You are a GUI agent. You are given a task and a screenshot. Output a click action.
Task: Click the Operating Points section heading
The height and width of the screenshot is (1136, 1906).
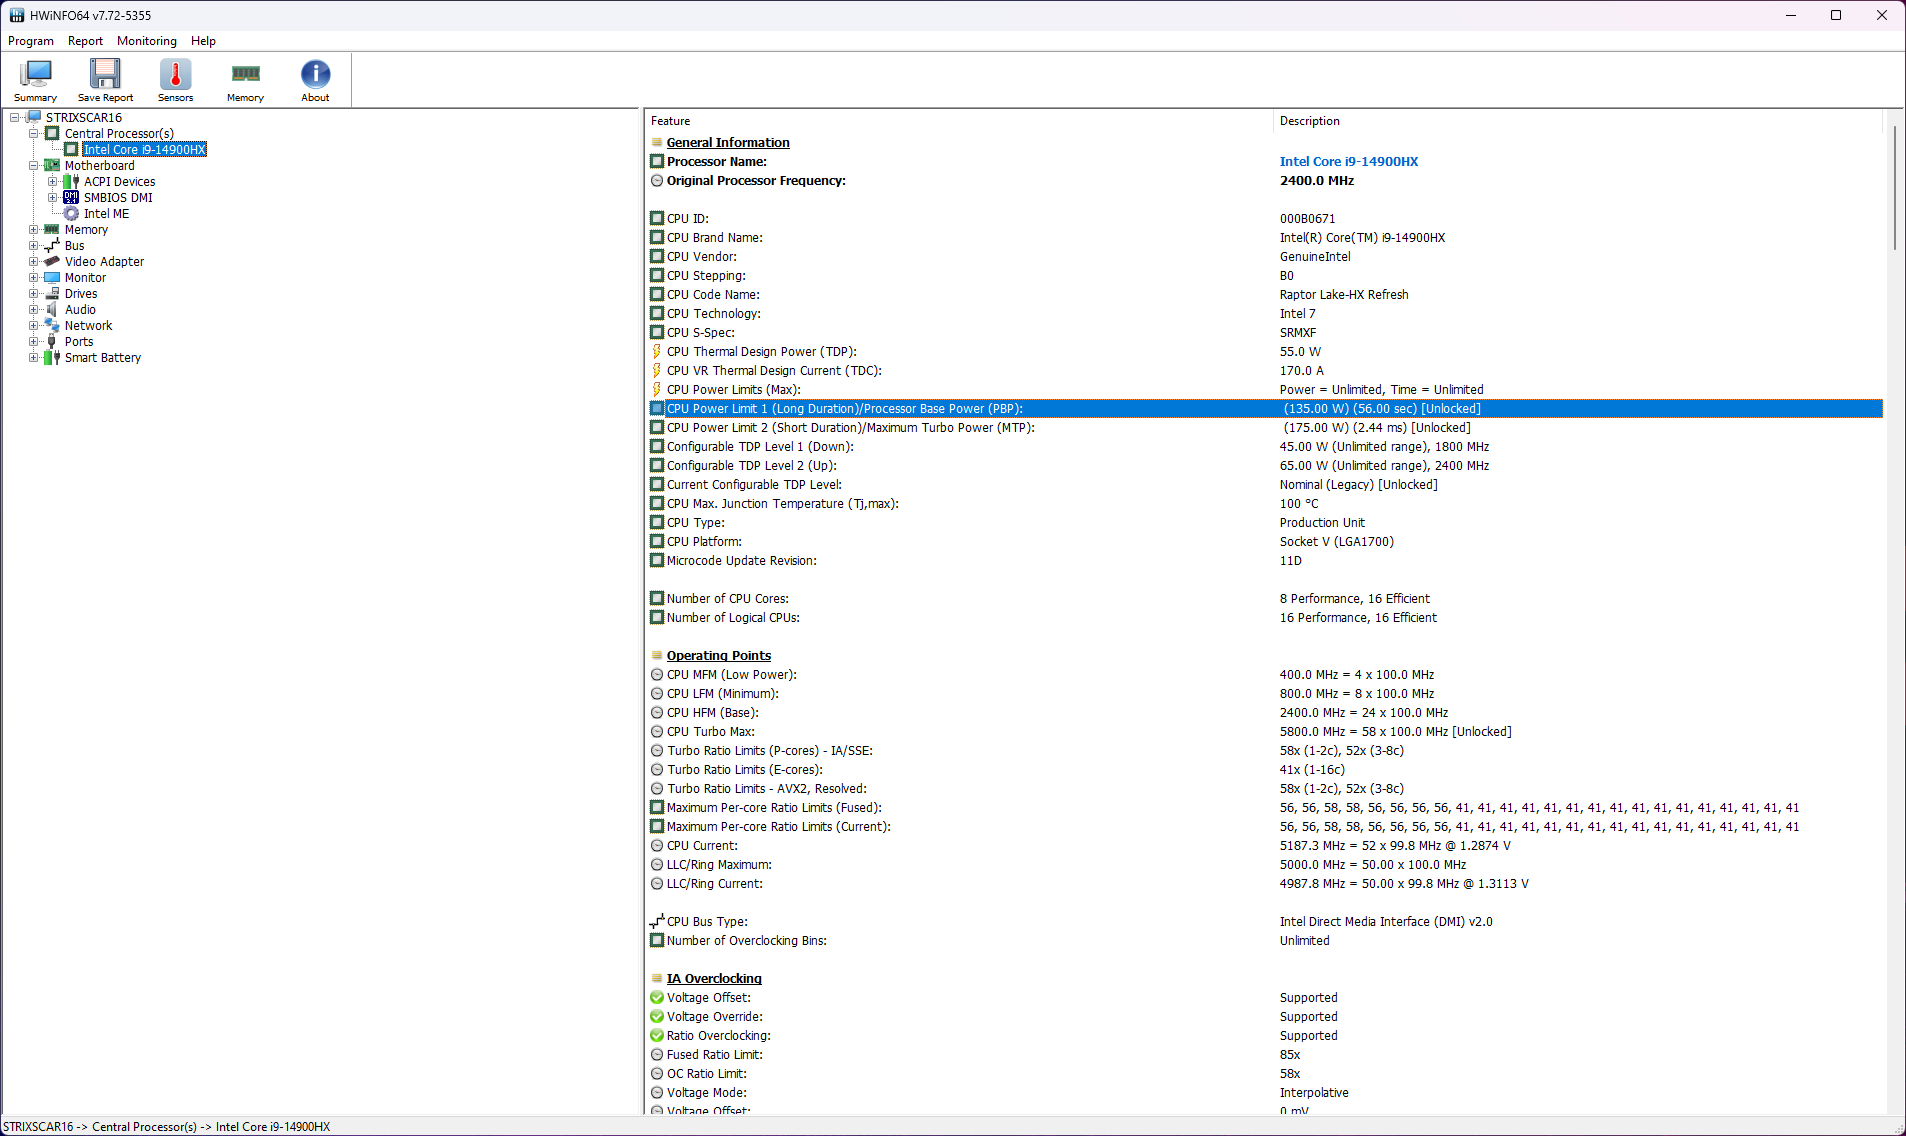coord(719,655)
